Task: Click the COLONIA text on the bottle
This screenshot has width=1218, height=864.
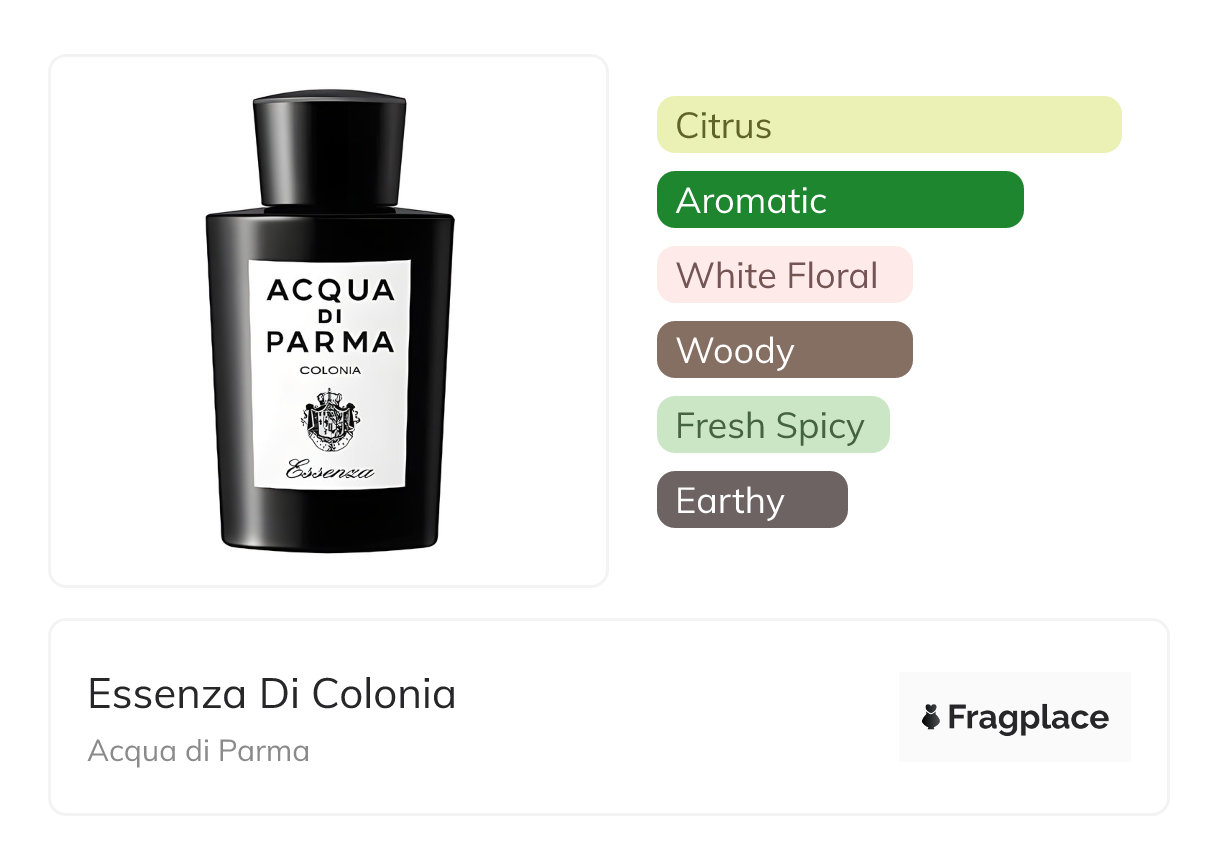Action: coord(330,371)
